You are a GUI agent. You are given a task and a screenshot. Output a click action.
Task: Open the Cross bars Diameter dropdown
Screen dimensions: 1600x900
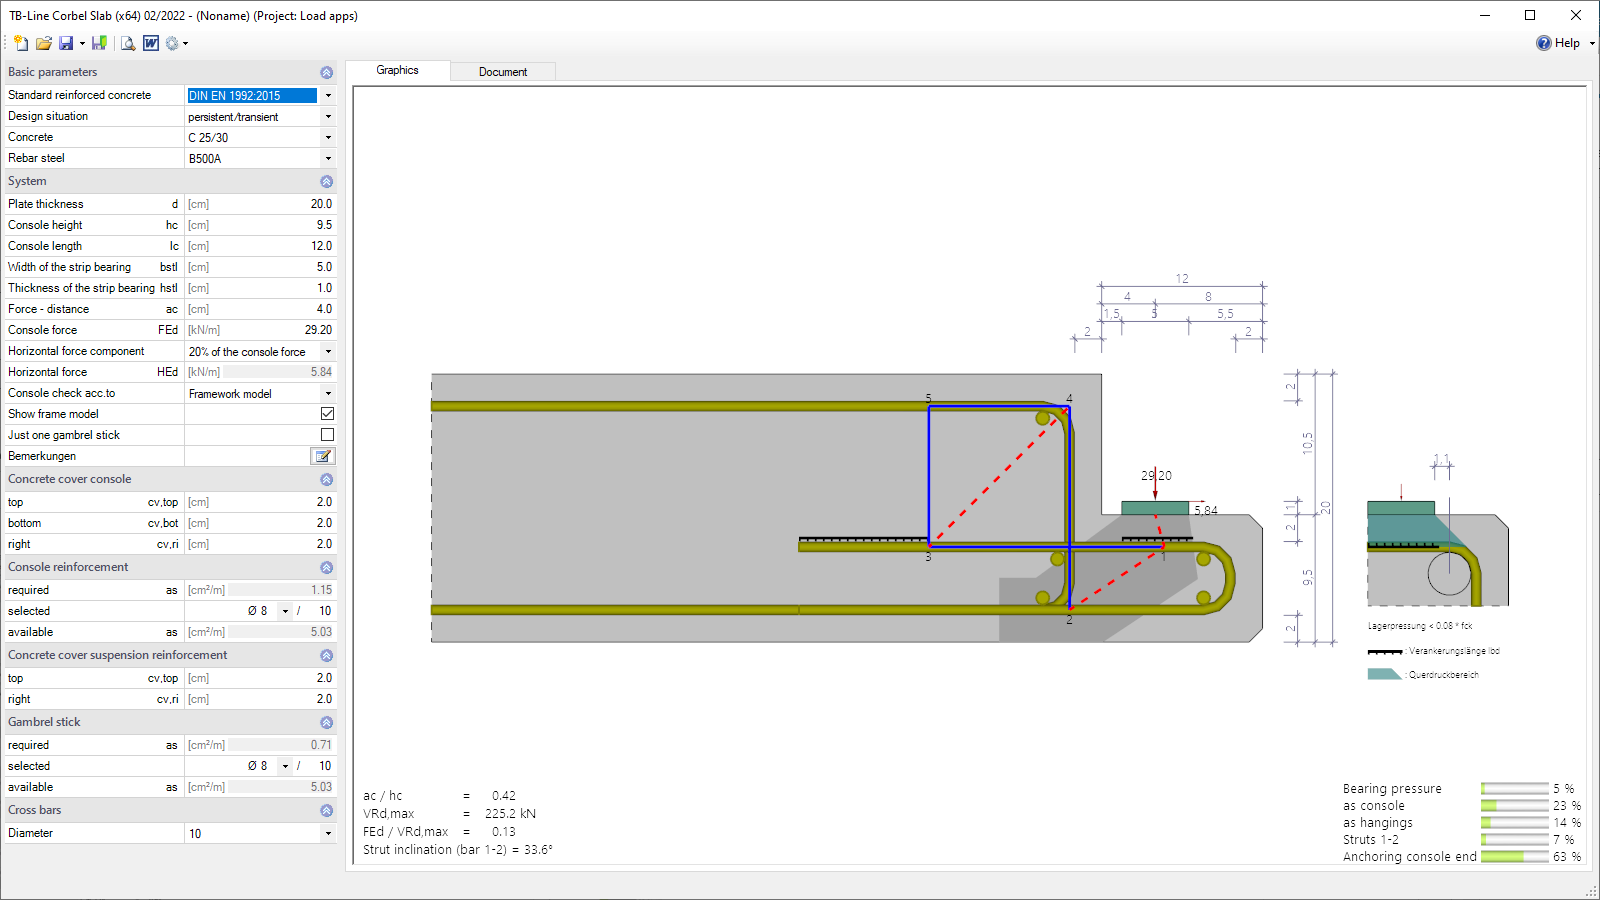(328, 834)
